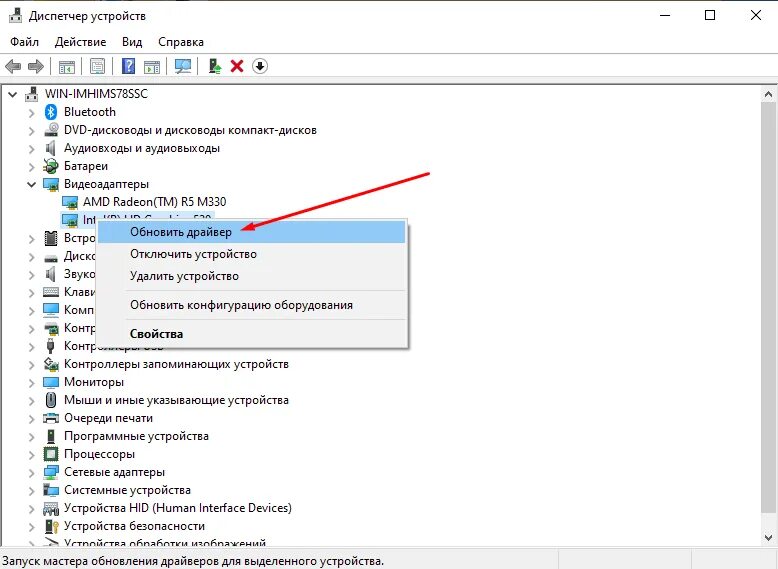Expand the Bluetooth category
The height and width of the screenshot is (569, 778).
[x=32, y=113]
